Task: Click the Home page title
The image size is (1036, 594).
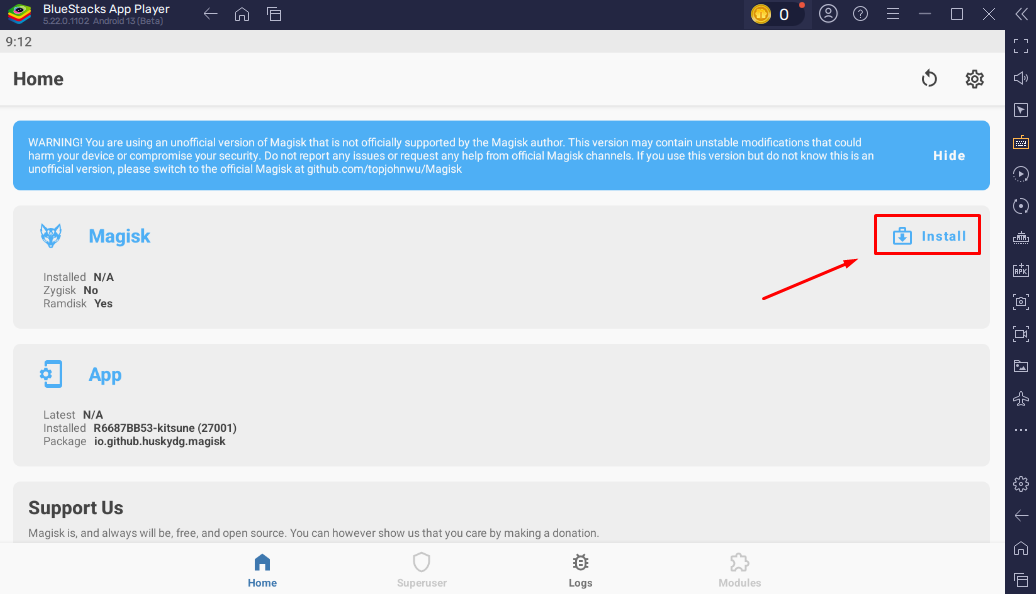Action: coord(38,79)
